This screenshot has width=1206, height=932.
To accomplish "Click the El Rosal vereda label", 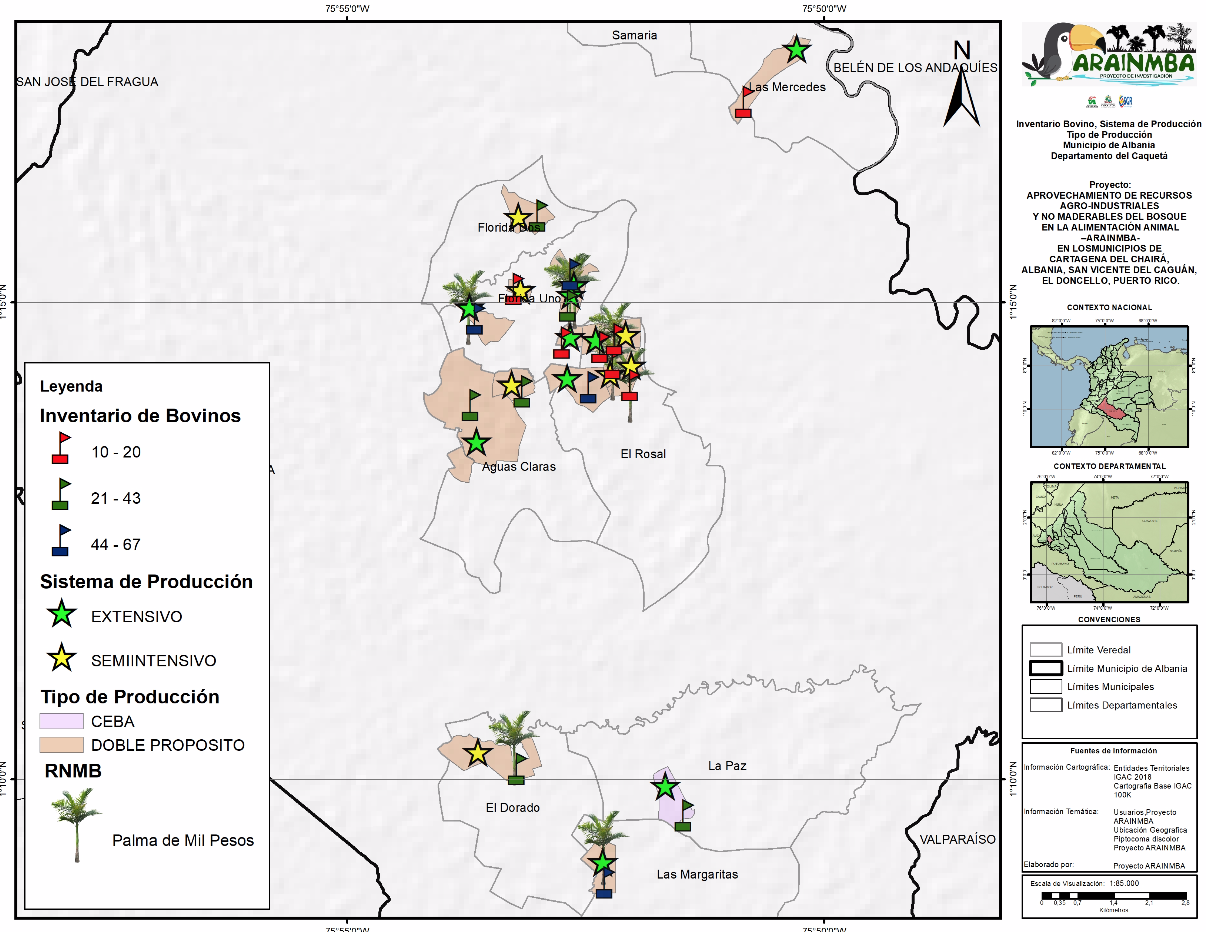I will tap(643, 454).
